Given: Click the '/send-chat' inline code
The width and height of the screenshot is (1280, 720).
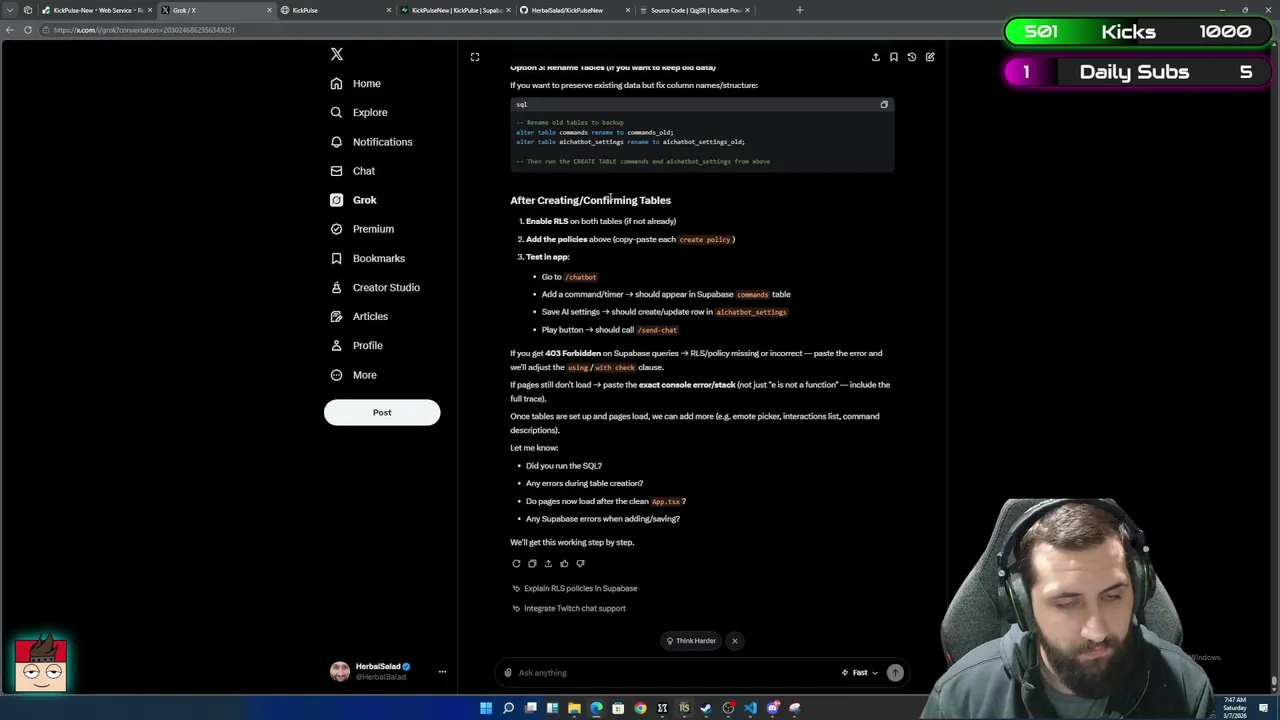Looking at the screenshot, I should [657, 330].
